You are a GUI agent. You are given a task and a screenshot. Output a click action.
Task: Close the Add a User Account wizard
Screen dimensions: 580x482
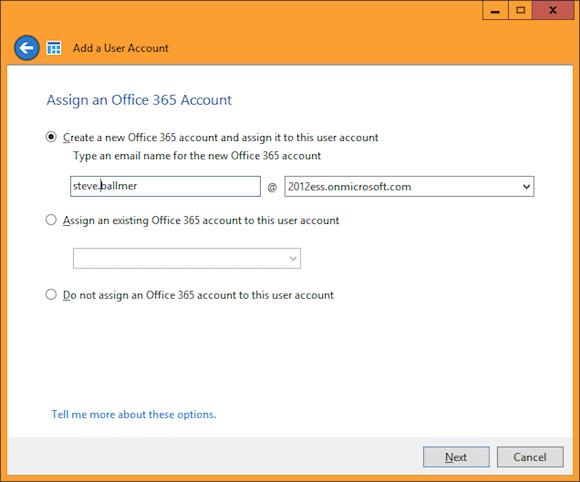pos(553,10)
